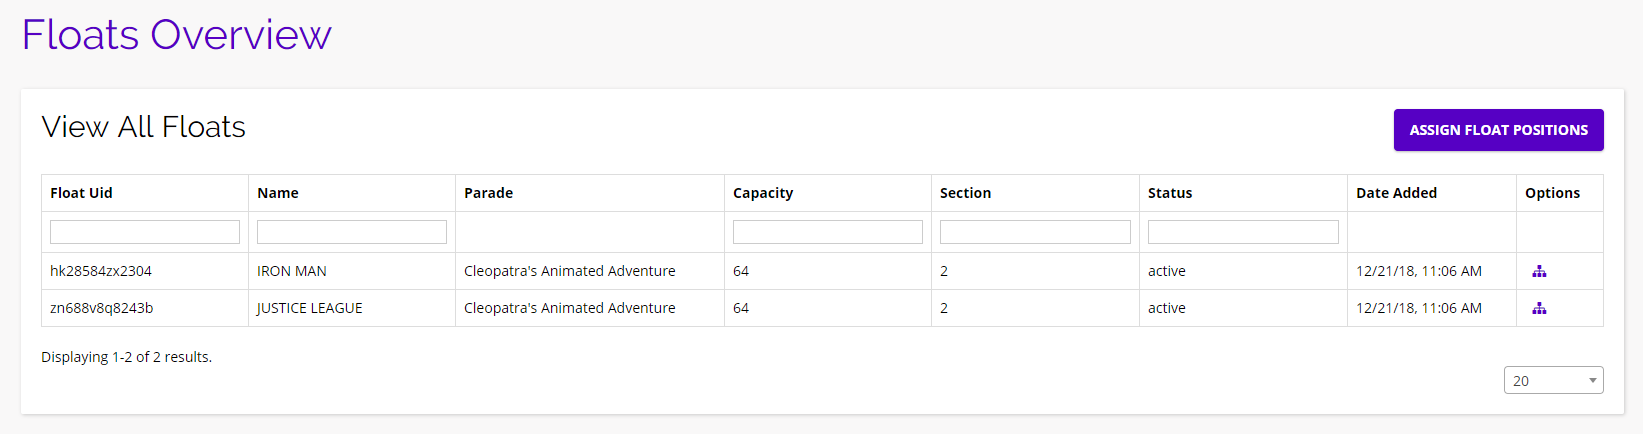This screenshot has height=434, width=1643.
Task: Sort table by Float Uid column header
Action: point(81,193)
